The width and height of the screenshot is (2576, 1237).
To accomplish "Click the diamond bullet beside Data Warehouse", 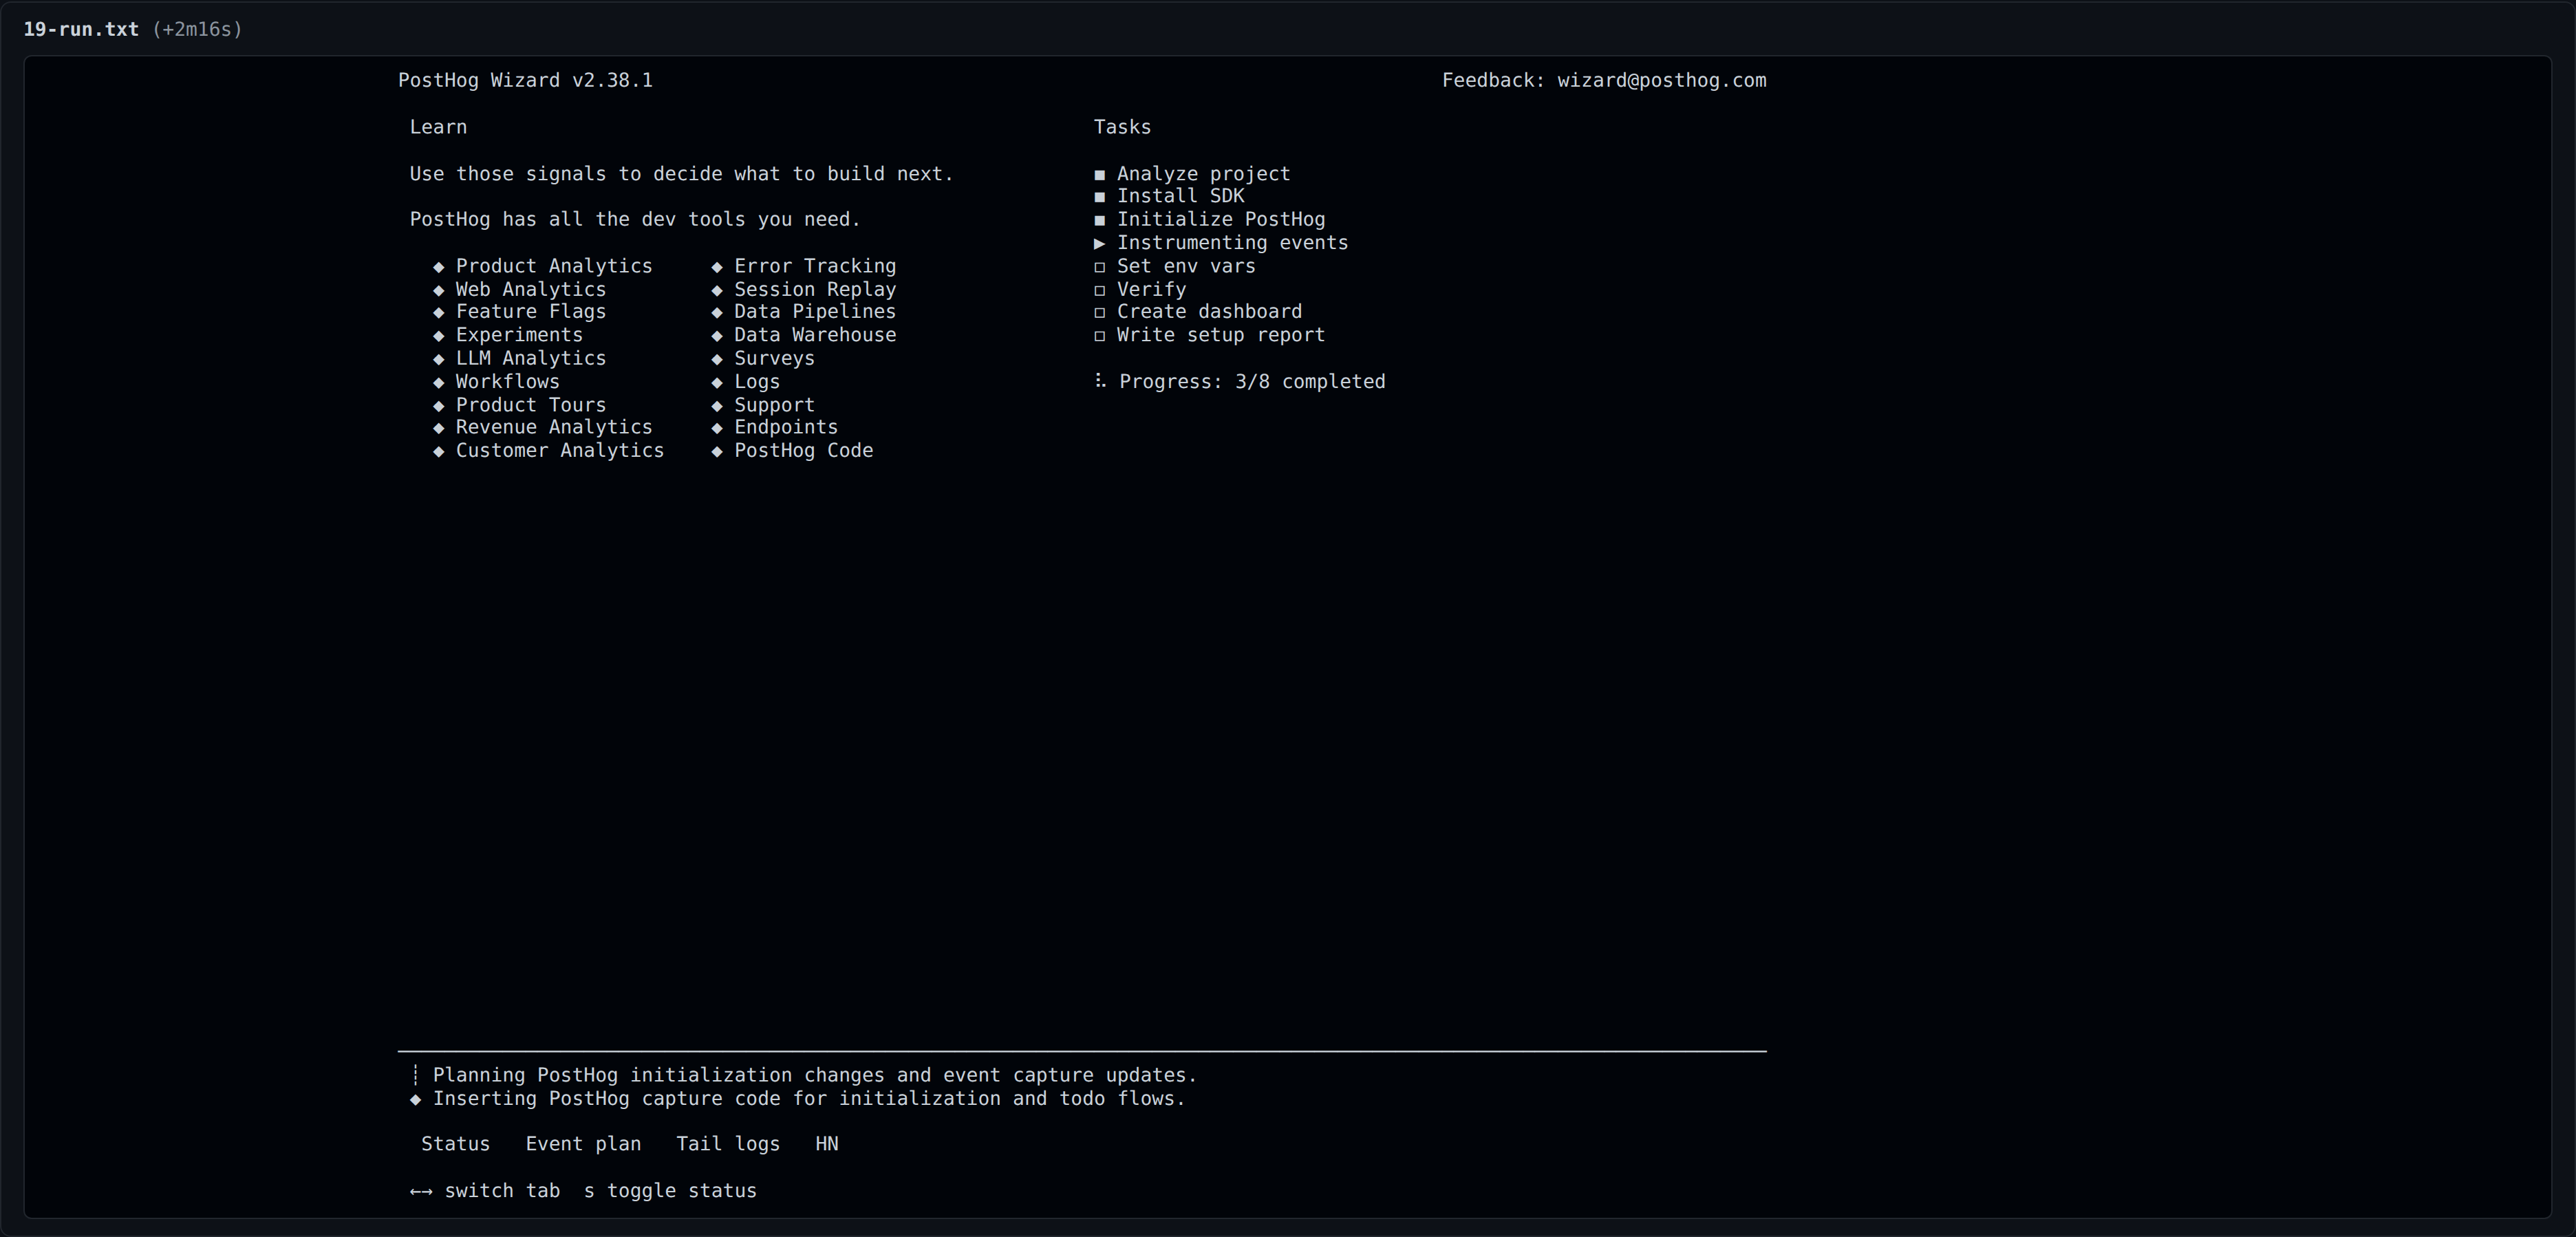I will pos(717,336).
